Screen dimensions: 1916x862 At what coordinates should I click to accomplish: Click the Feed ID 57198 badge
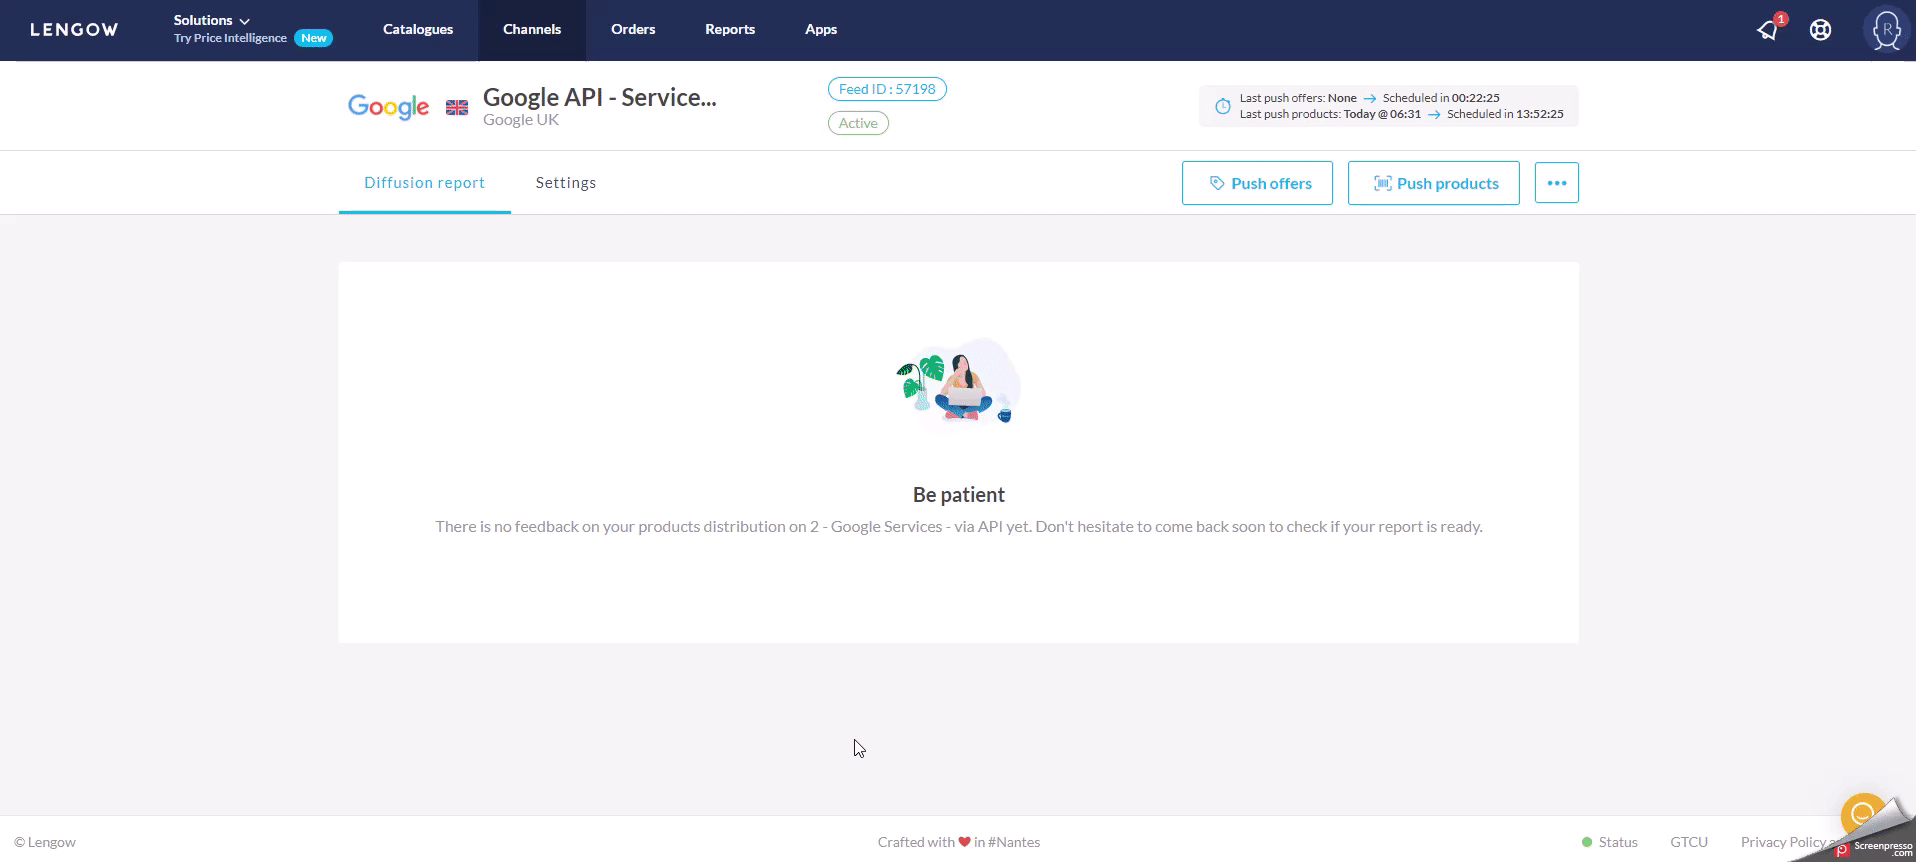click(x=887, y=89)
